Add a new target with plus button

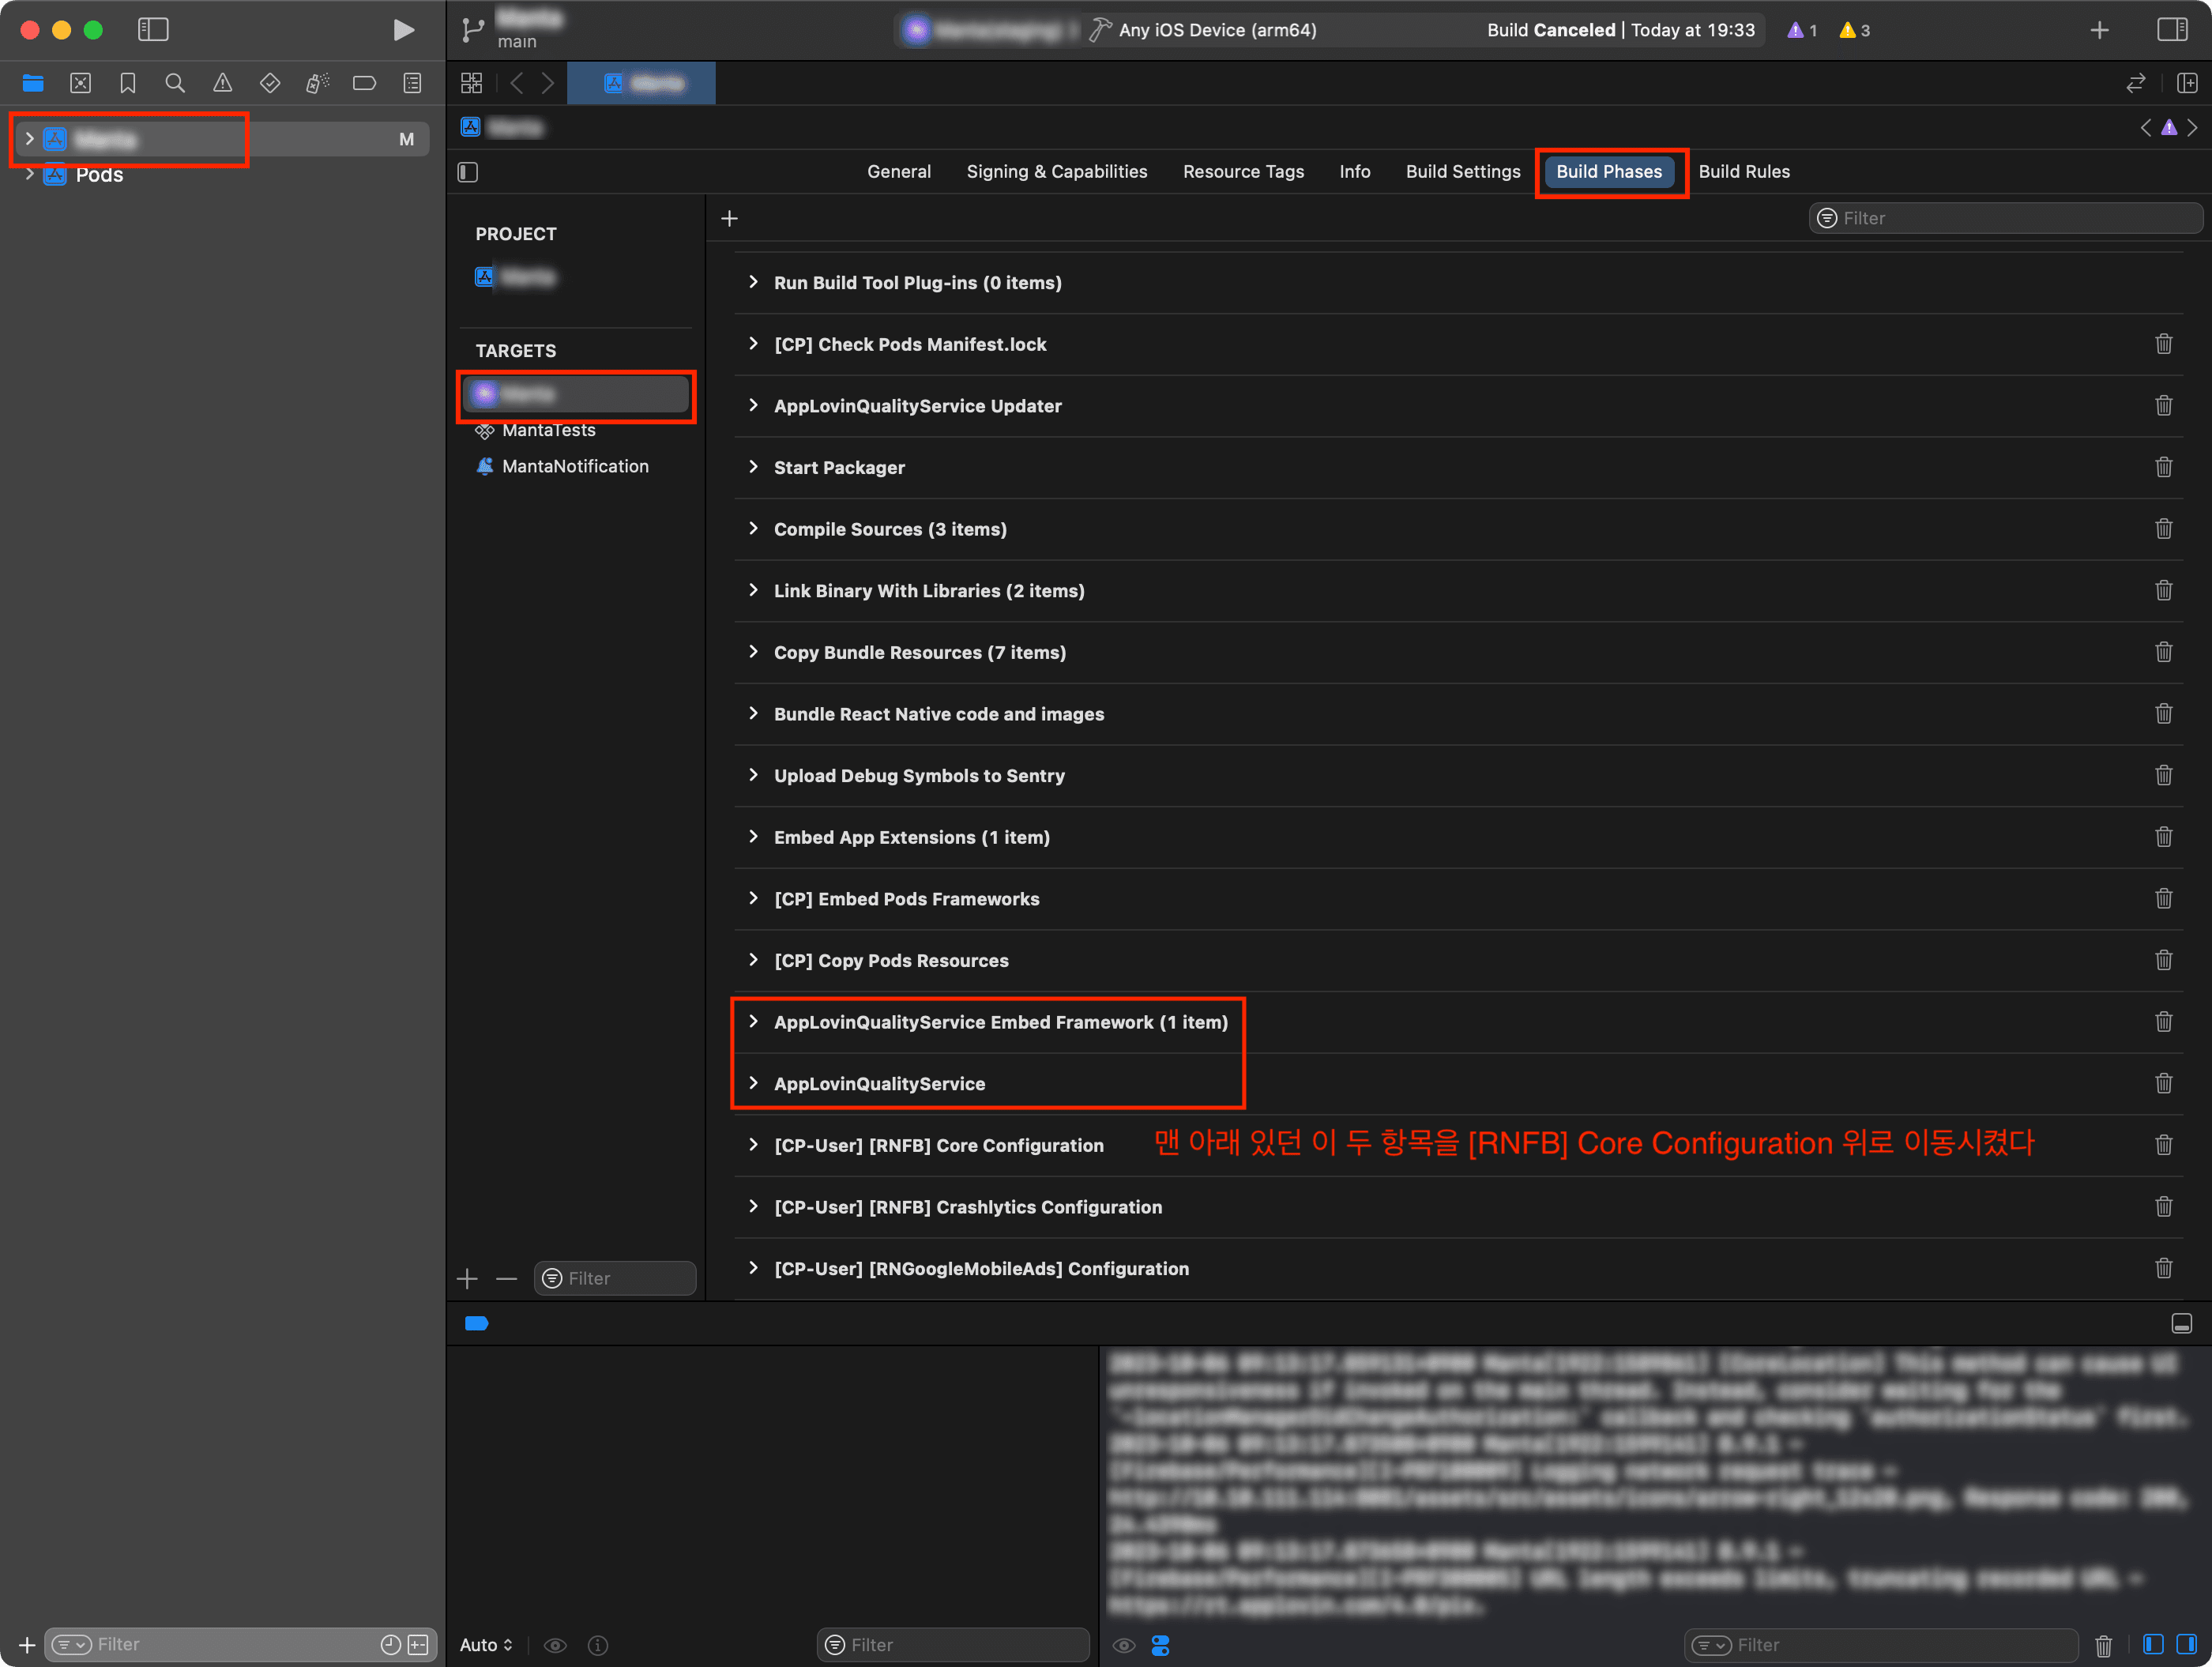pos(467,1278)
